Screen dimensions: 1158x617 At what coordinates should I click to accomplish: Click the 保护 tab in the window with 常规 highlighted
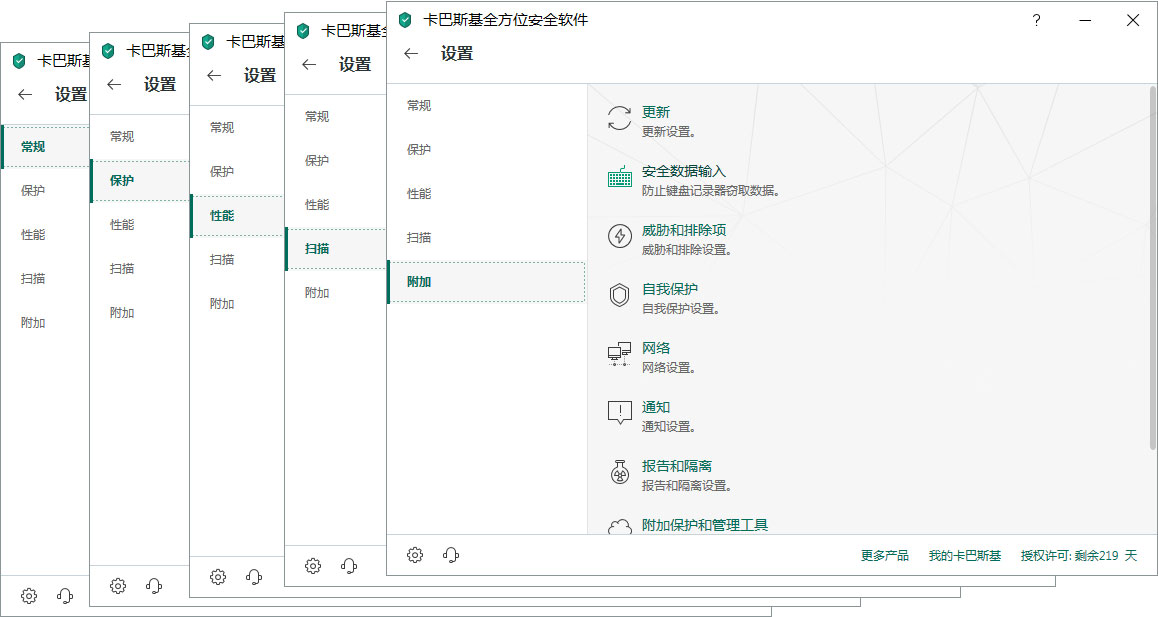tap(32, 191)
